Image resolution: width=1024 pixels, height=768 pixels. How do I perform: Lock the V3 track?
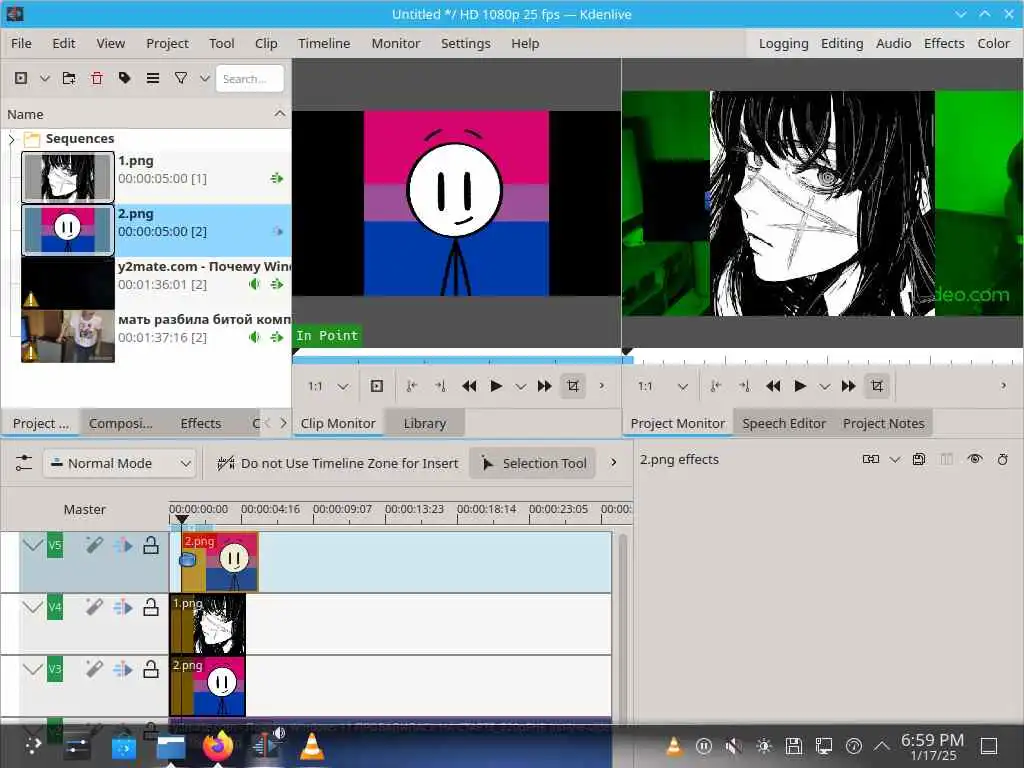pos(151,669)
